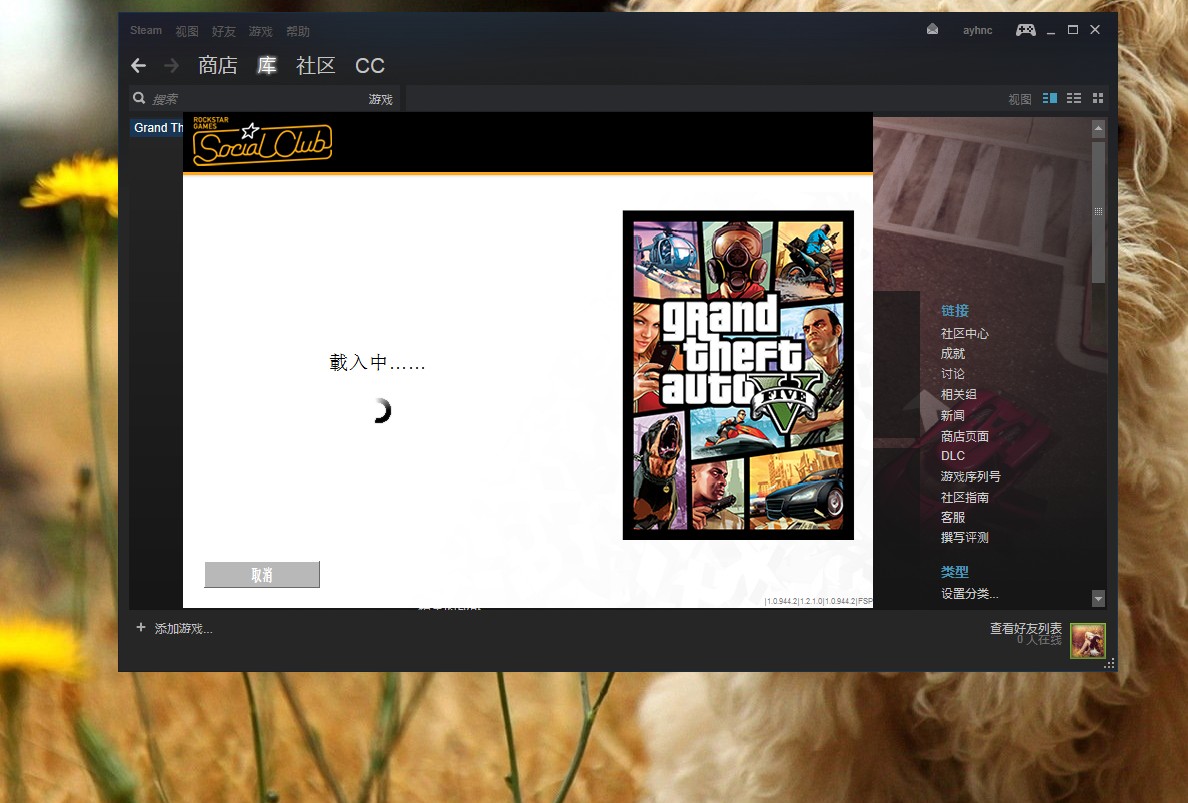Click the inbox envelope notification icon
The height and width of the screenshot is (803, 1188).
click(932, 30)
